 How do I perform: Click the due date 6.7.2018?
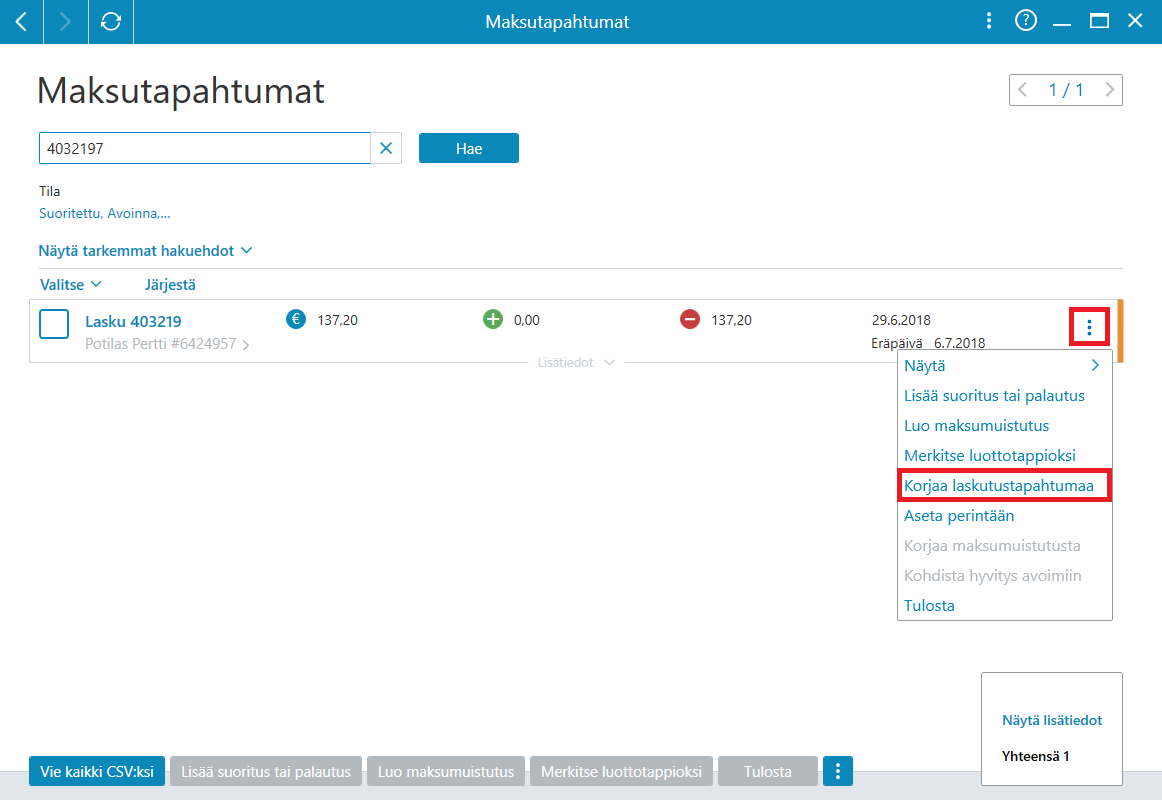pos(959,343)
